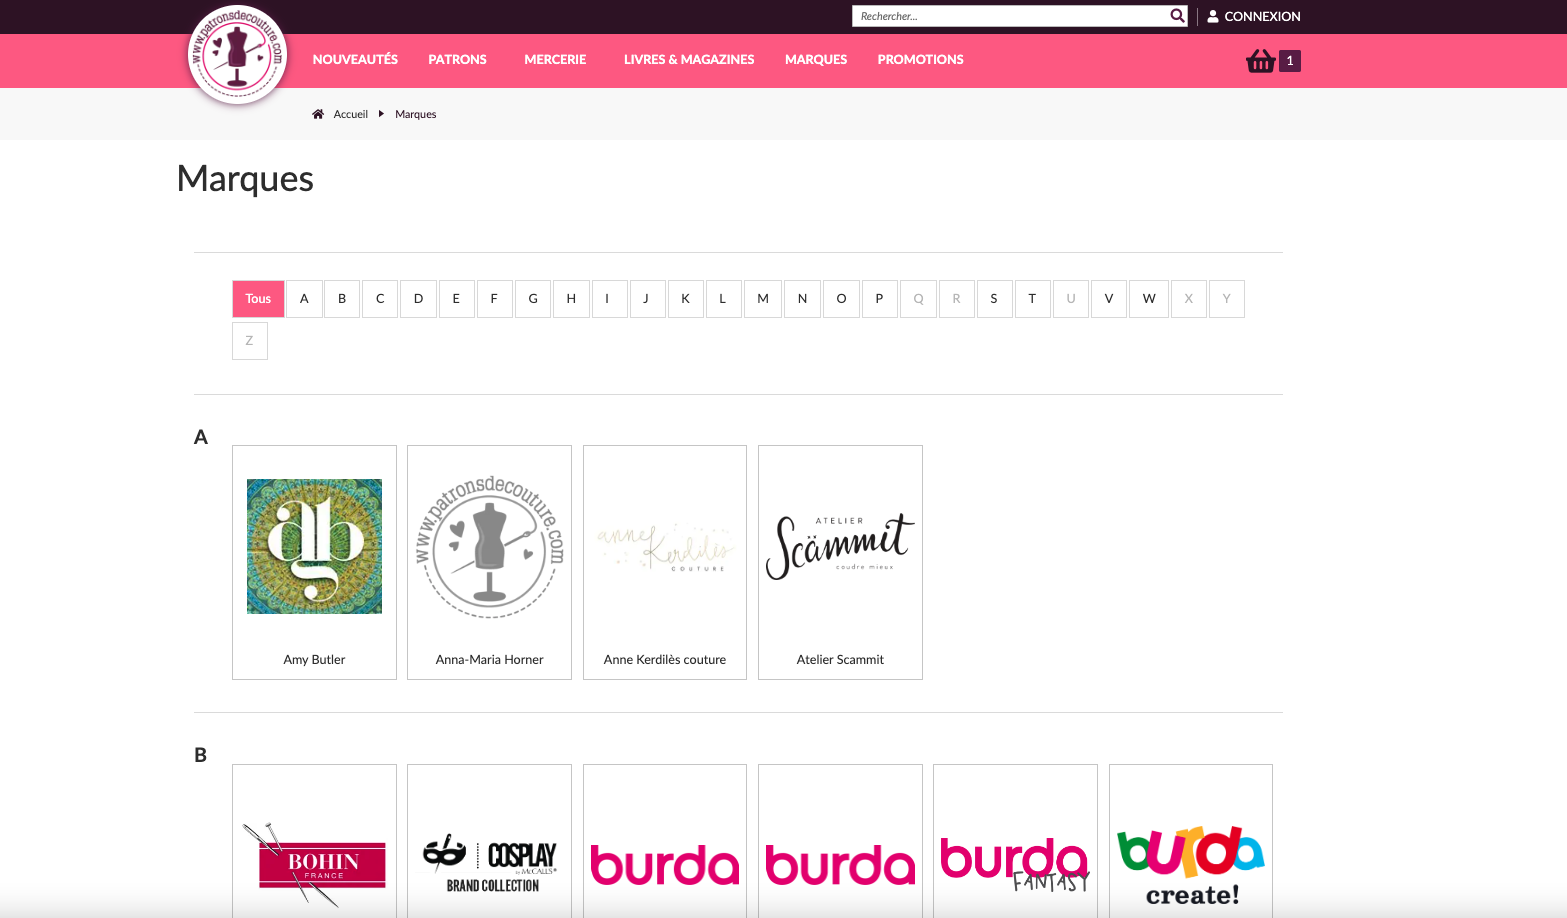Open the Atelier Scammit brand logo
Screen dimensions: 1567x918
click(x=840, y=546)
